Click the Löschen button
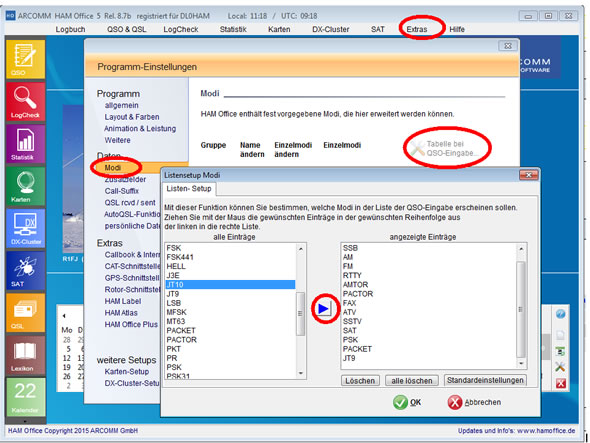 [360, 381]
